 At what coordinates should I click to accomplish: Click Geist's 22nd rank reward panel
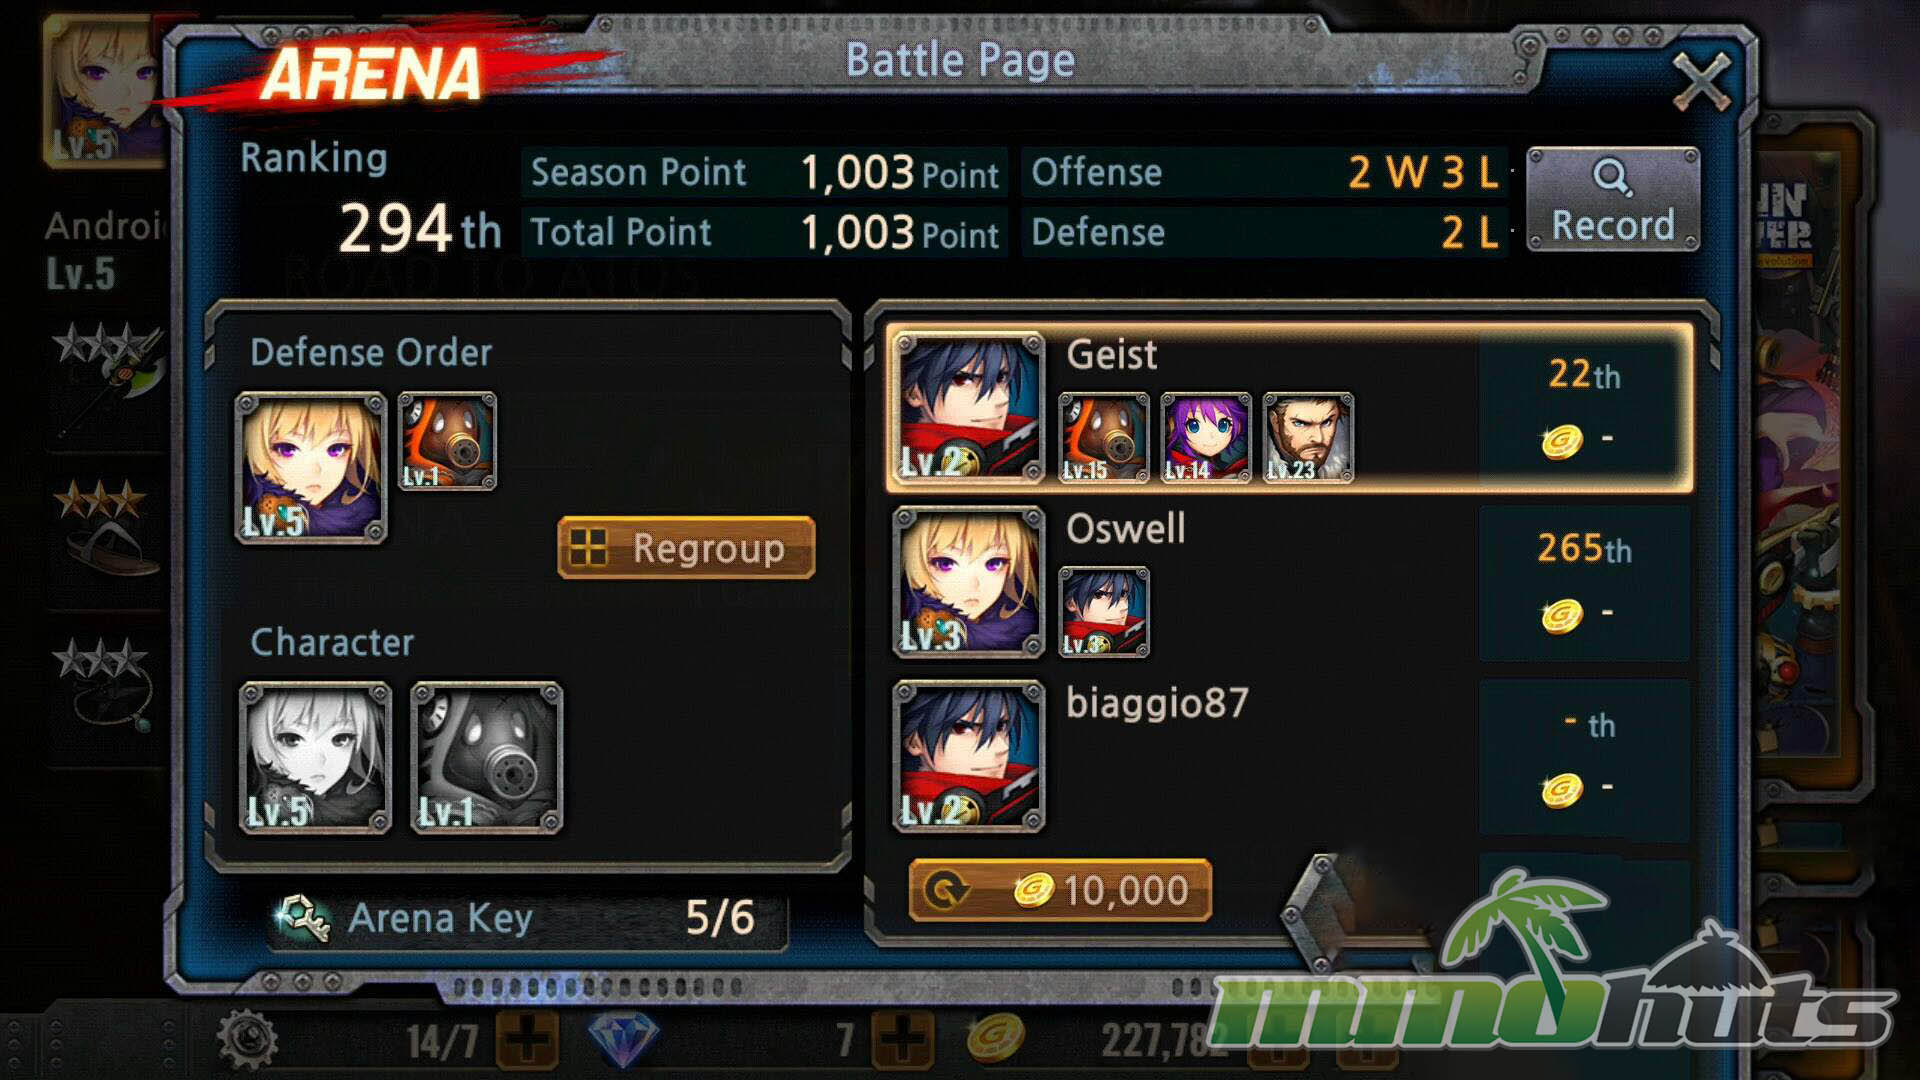[x=1584, y=408]
